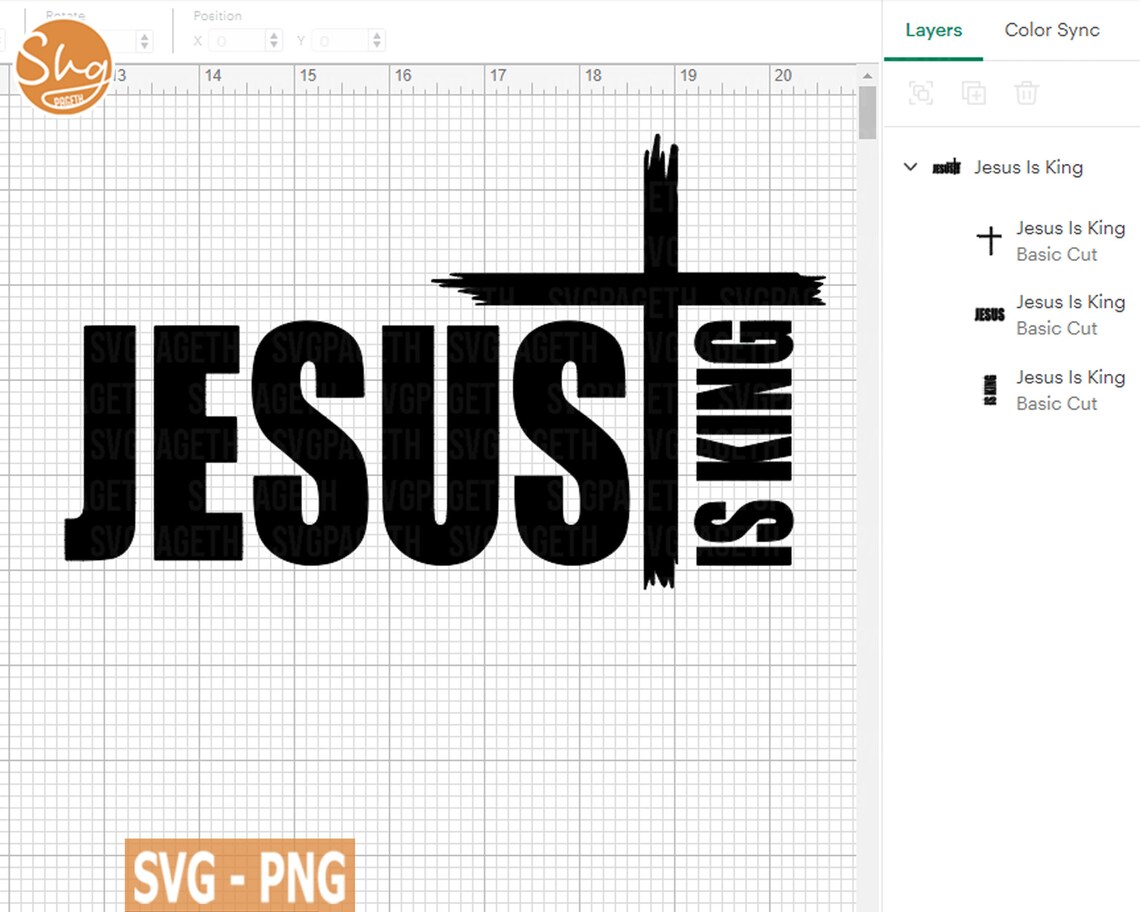Open Basic Cut linetype for the JESUS layer
1140x912 pixels.
1056,328
